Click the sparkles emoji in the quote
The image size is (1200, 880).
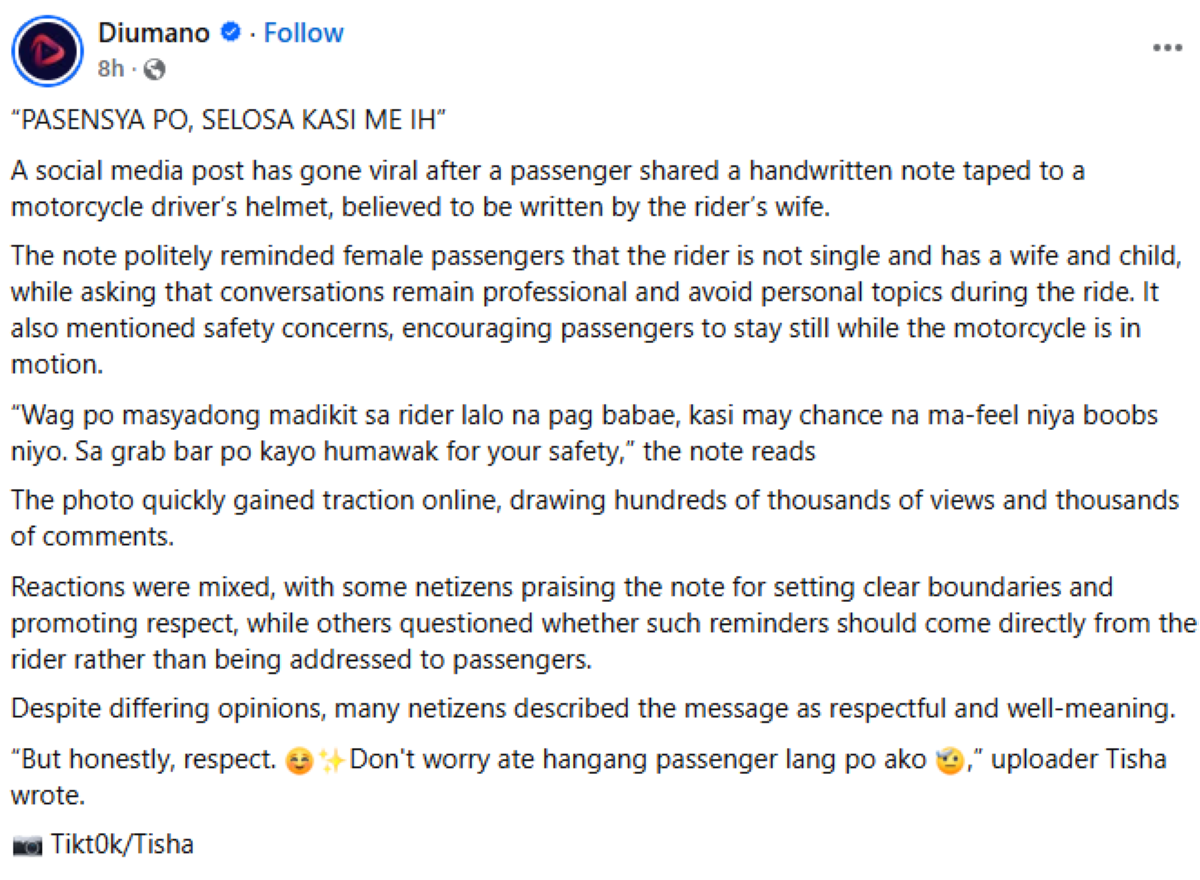click(333, 759)
